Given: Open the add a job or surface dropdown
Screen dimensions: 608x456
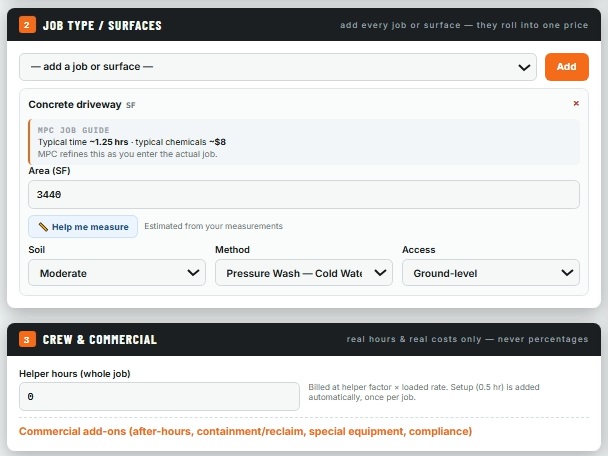Looking at the screenshot, I should pyautogui.click(x=278, y=67).
